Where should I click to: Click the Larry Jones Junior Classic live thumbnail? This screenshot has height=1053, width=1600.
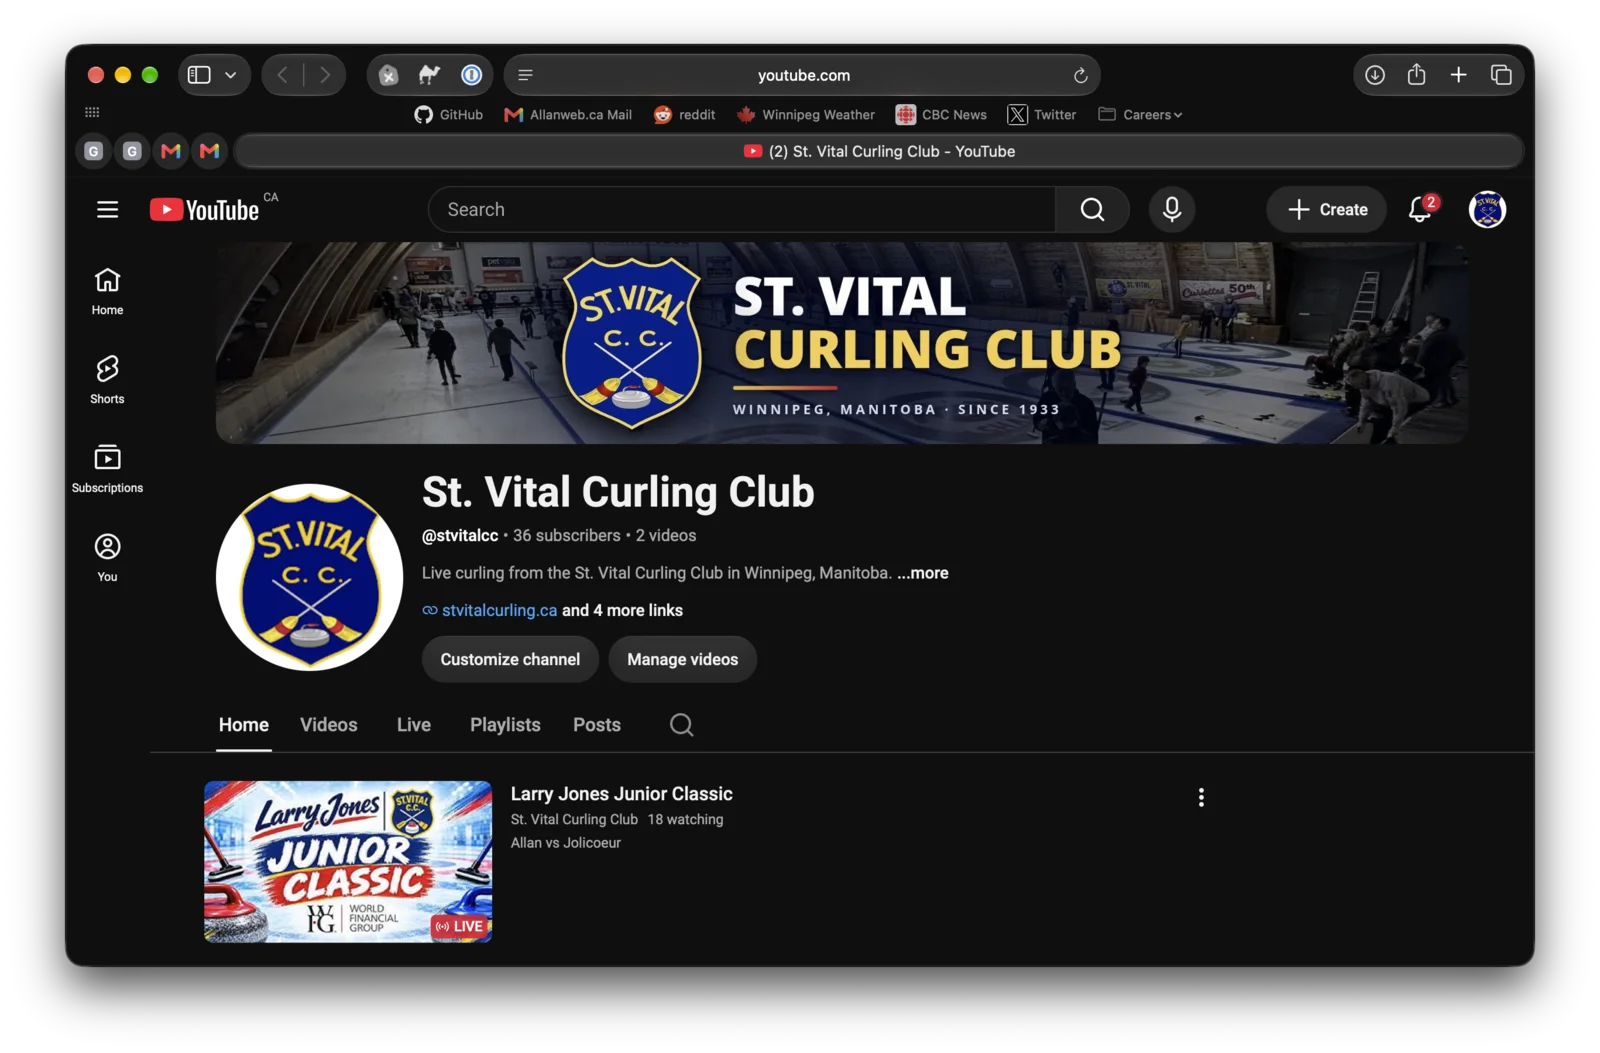point(348,861)
